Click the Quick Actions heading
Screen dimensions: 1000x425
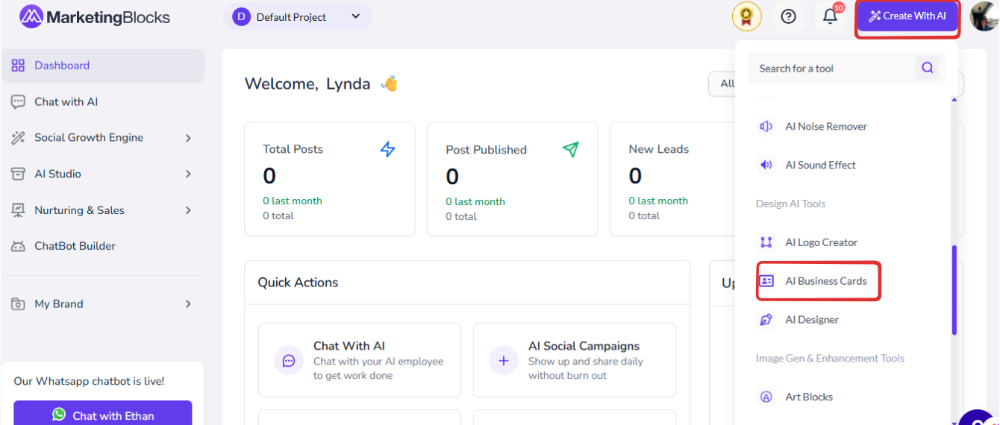point(298,282)
